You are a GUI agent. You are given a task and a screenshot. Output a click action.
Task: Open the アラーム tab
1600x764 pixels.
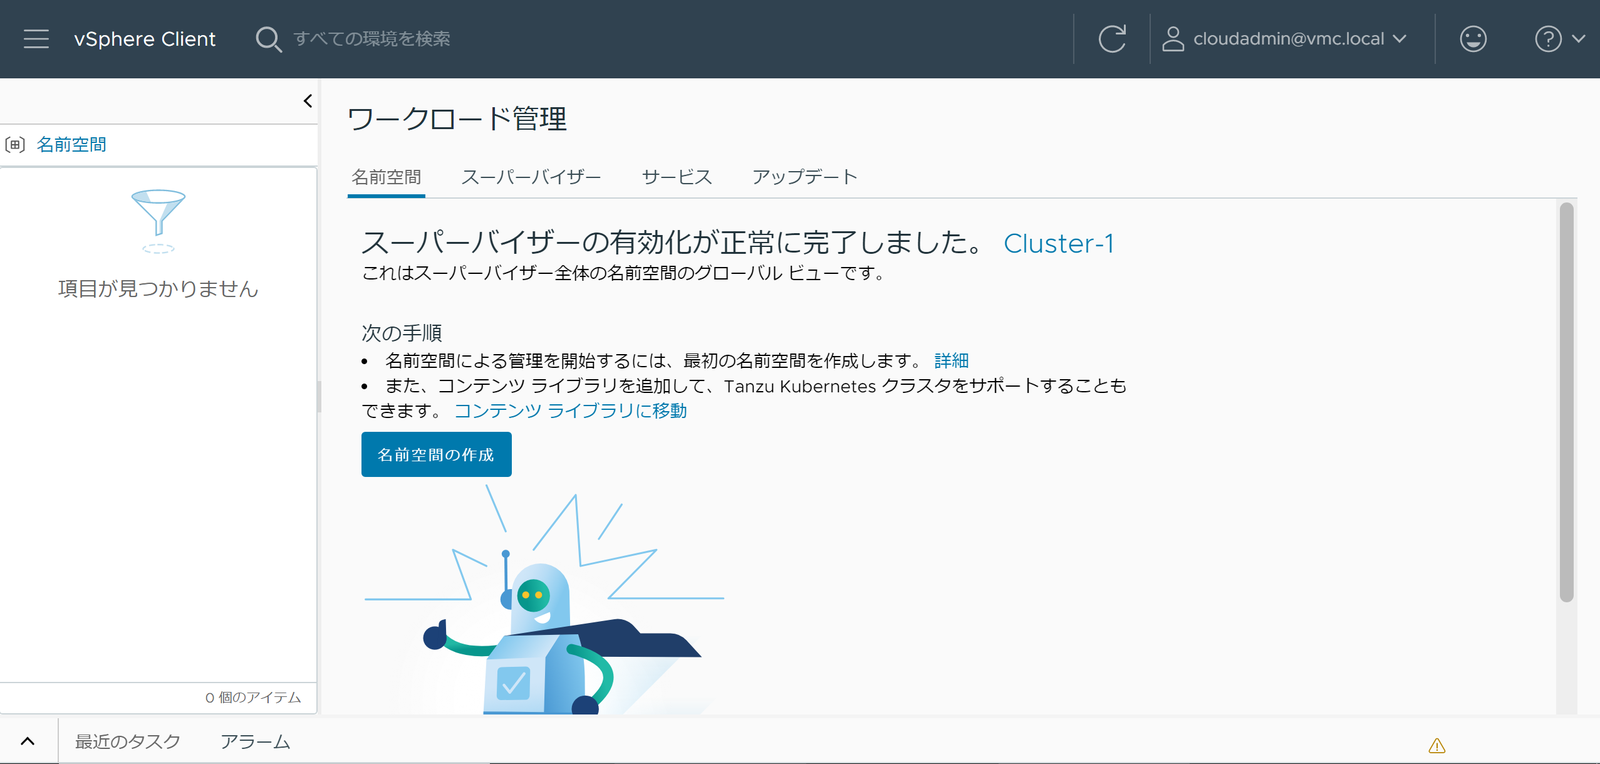[x=256, y=741]
